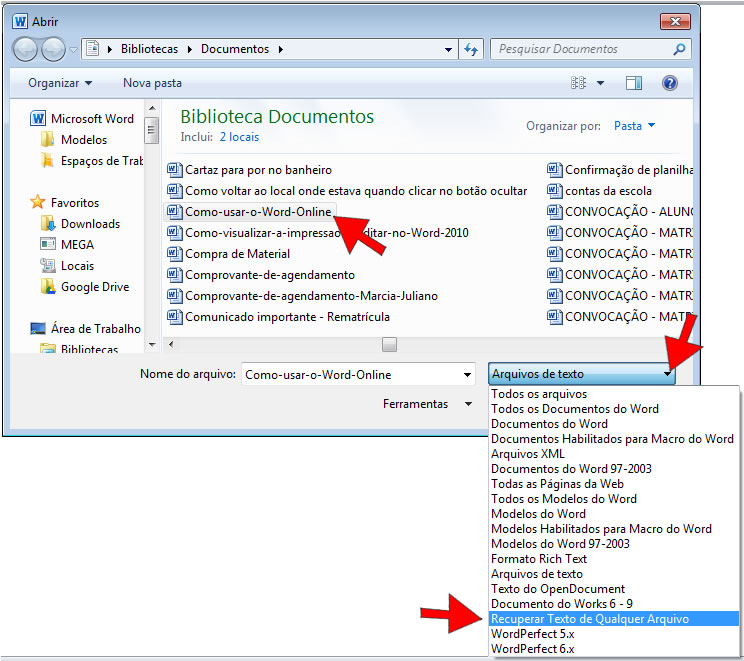Select Todos os arquivos file type
This screenshot has width=744, height=661.
[614, 393]
